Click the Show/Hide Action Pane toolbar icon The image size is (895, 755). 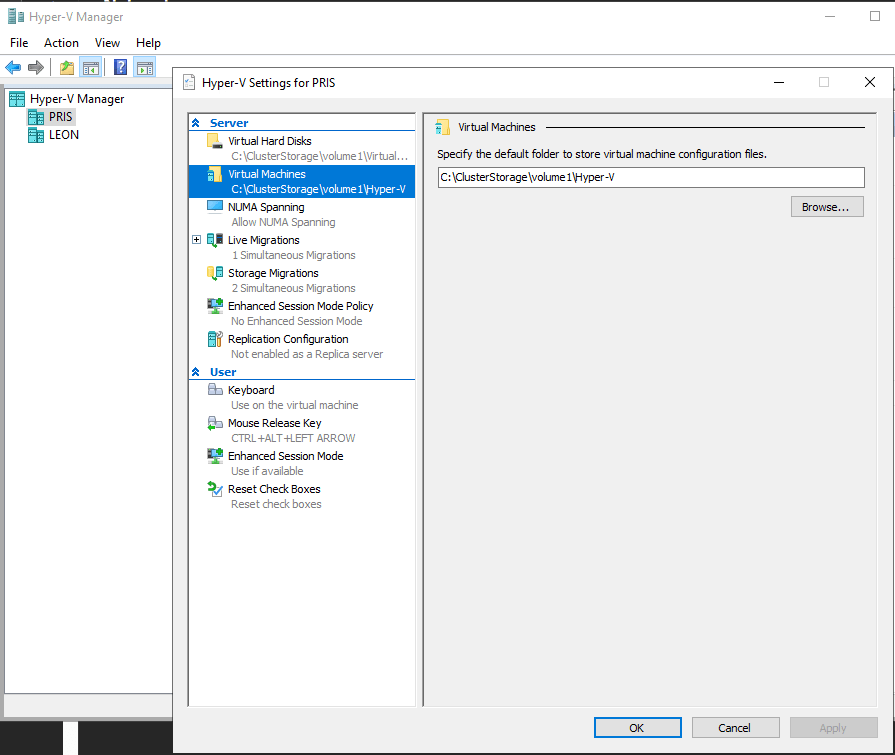145,68
